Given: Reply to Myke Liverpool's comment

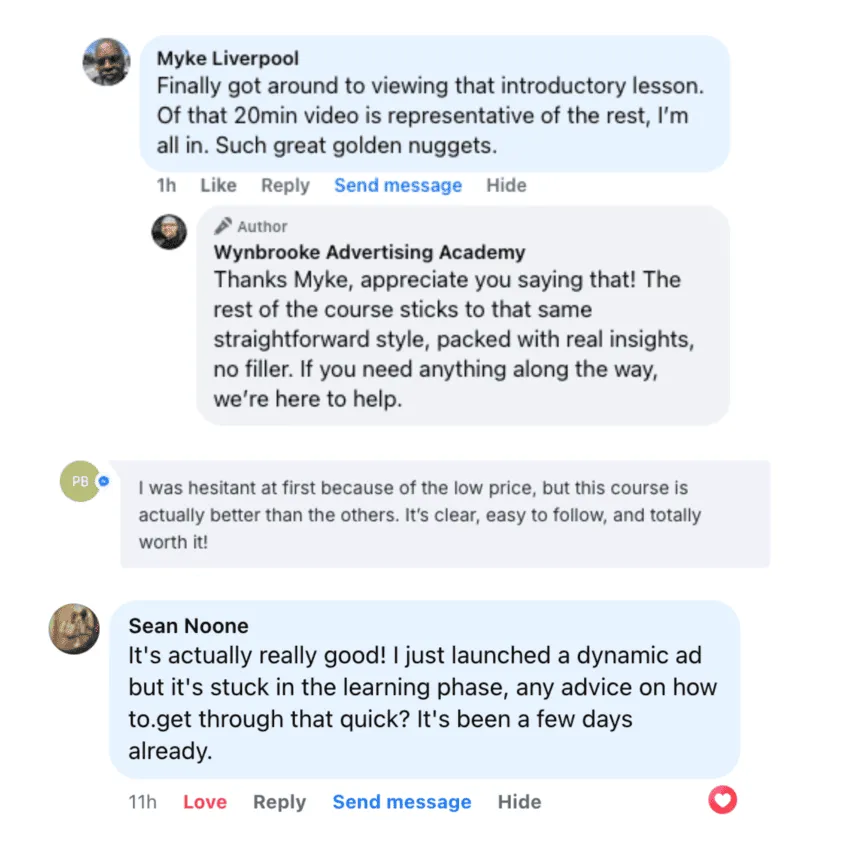Looking at the screenshot, I should [285, 185].
